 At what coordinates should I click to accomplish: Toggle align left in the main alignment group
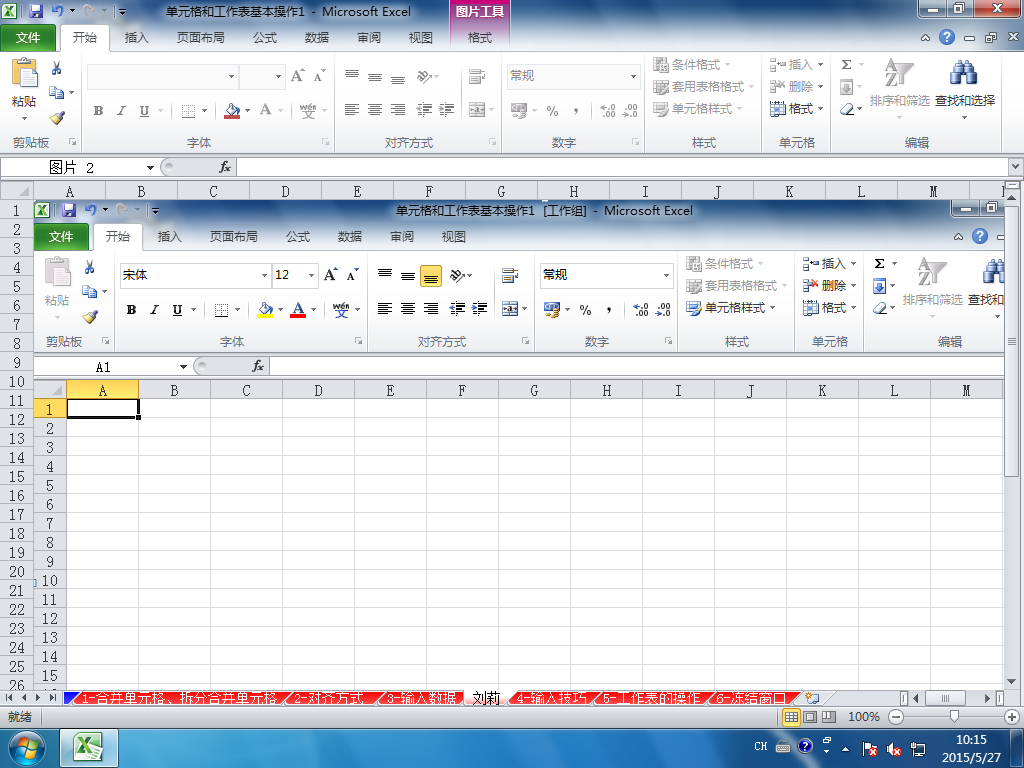352,110
